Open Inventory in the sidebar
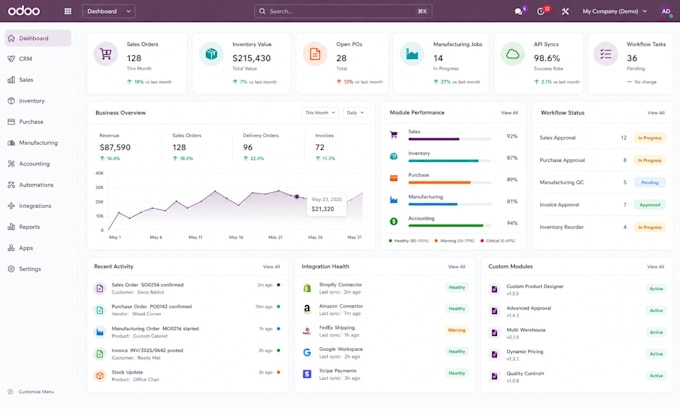The image size is (680, 409). pos(38,101)
